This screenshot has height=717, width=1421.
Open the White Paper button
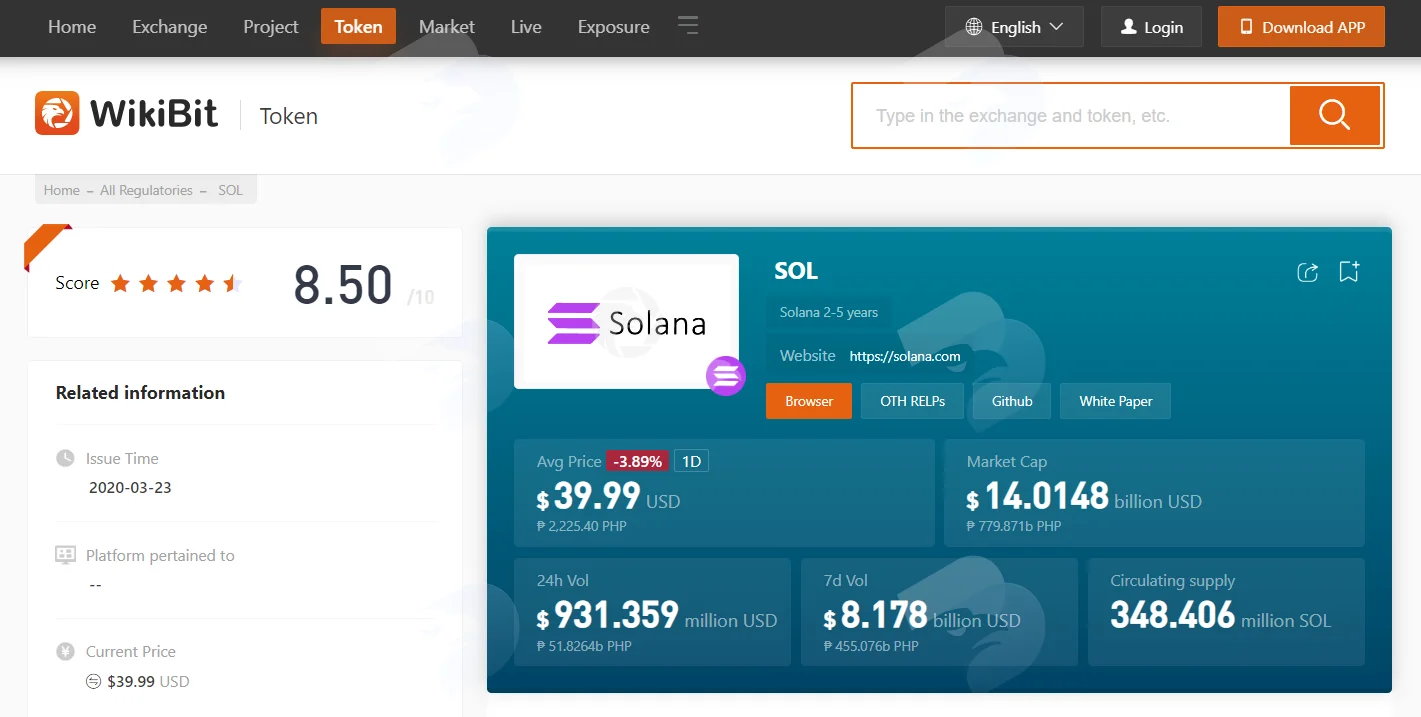click(x=1115, y=401)
